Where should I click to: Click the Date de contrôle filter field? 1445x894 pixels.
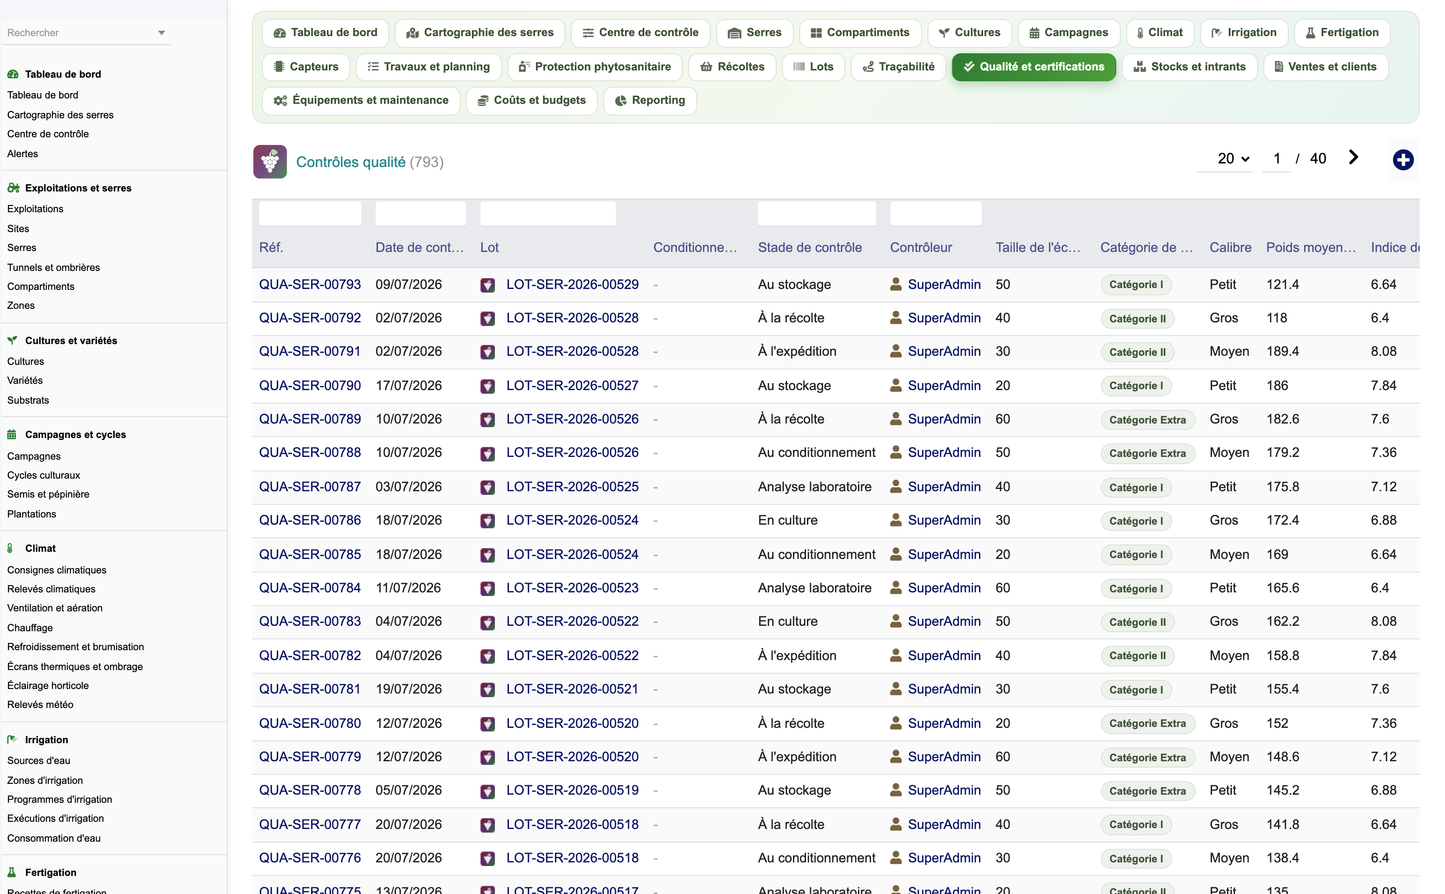420,213
